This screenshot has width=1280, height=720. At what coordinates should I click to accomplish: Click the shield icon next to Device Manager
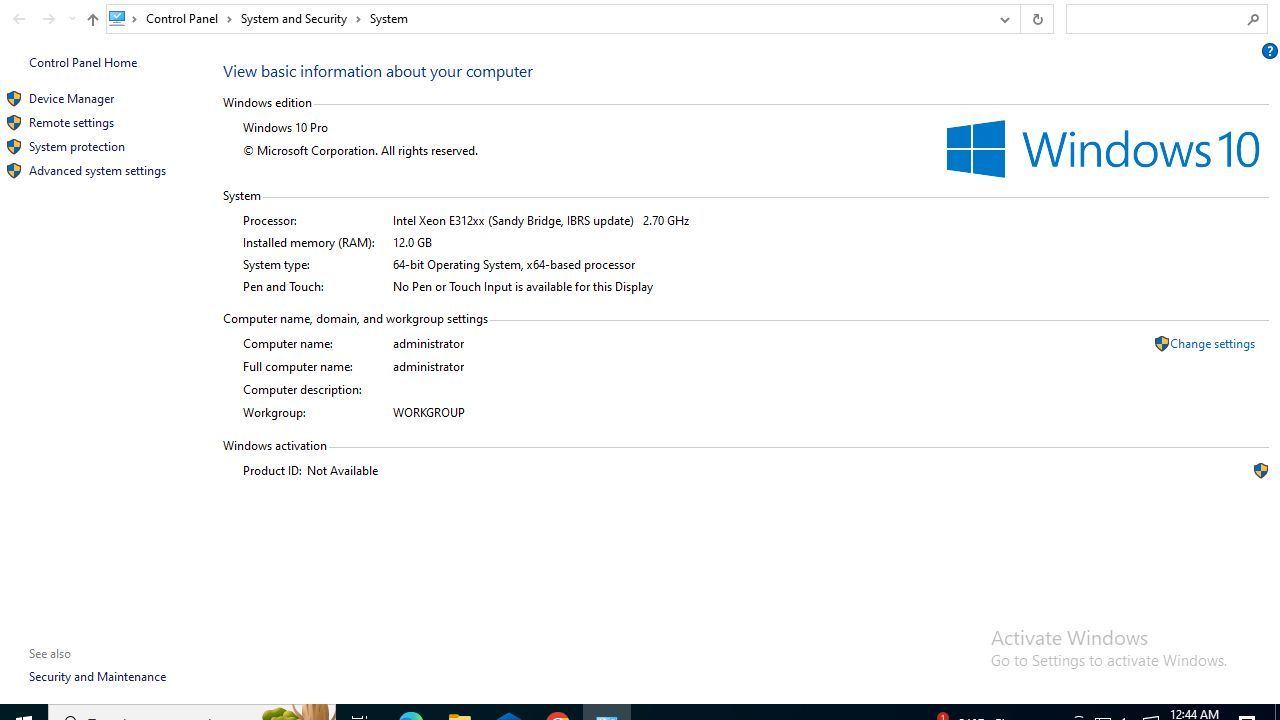point(14,99)
